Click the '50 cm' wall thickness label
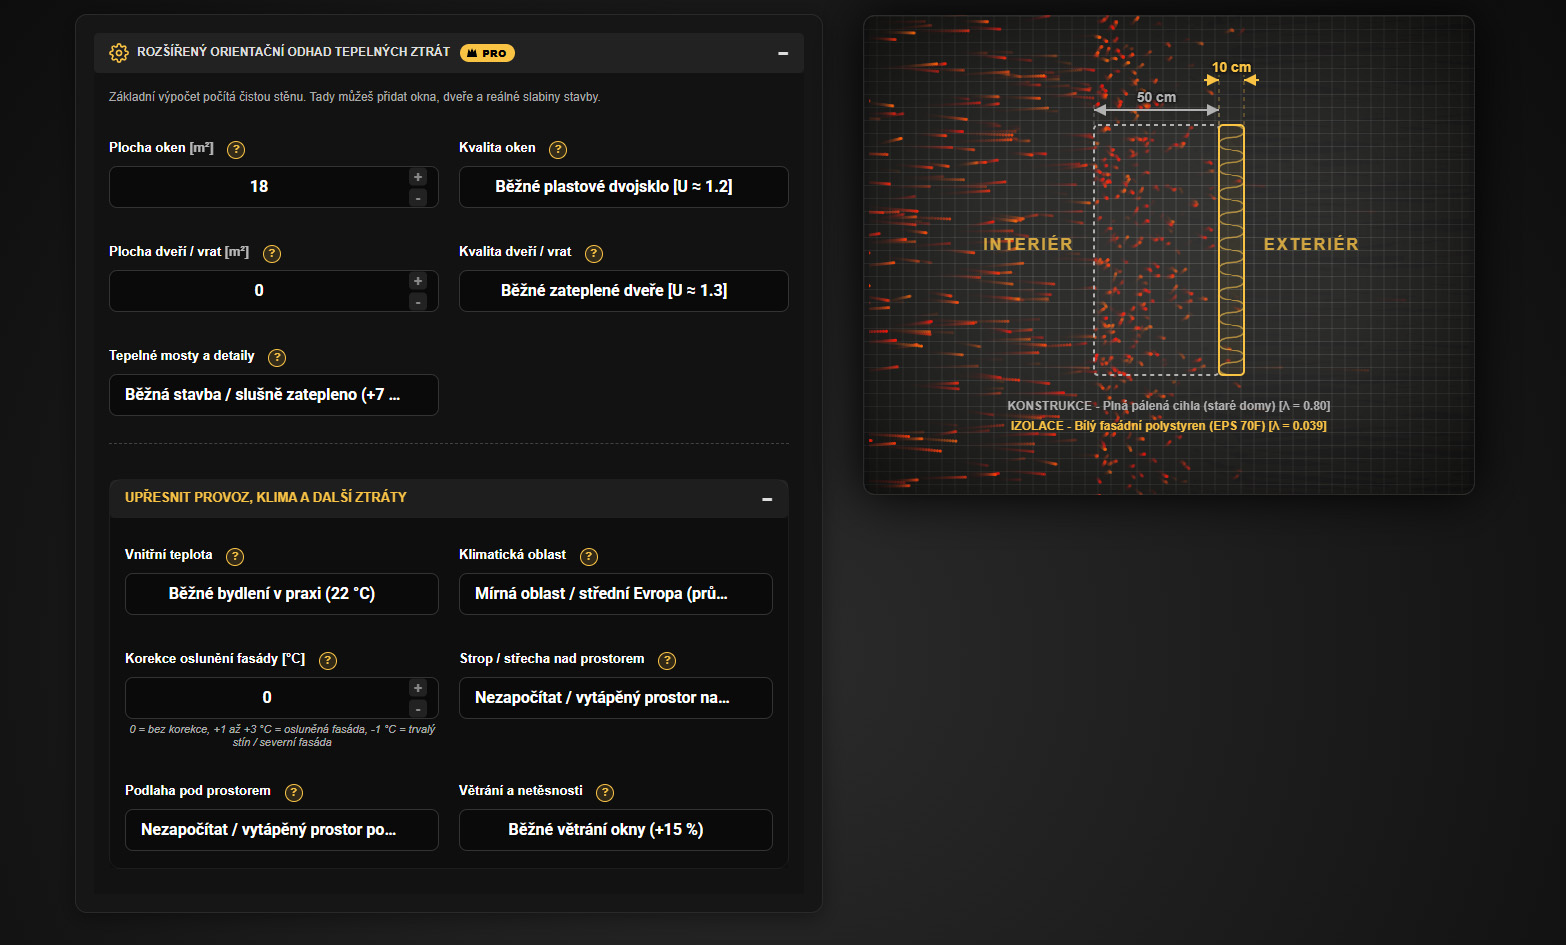This screenshot has width=1566, height=945. coord(1156,97)
